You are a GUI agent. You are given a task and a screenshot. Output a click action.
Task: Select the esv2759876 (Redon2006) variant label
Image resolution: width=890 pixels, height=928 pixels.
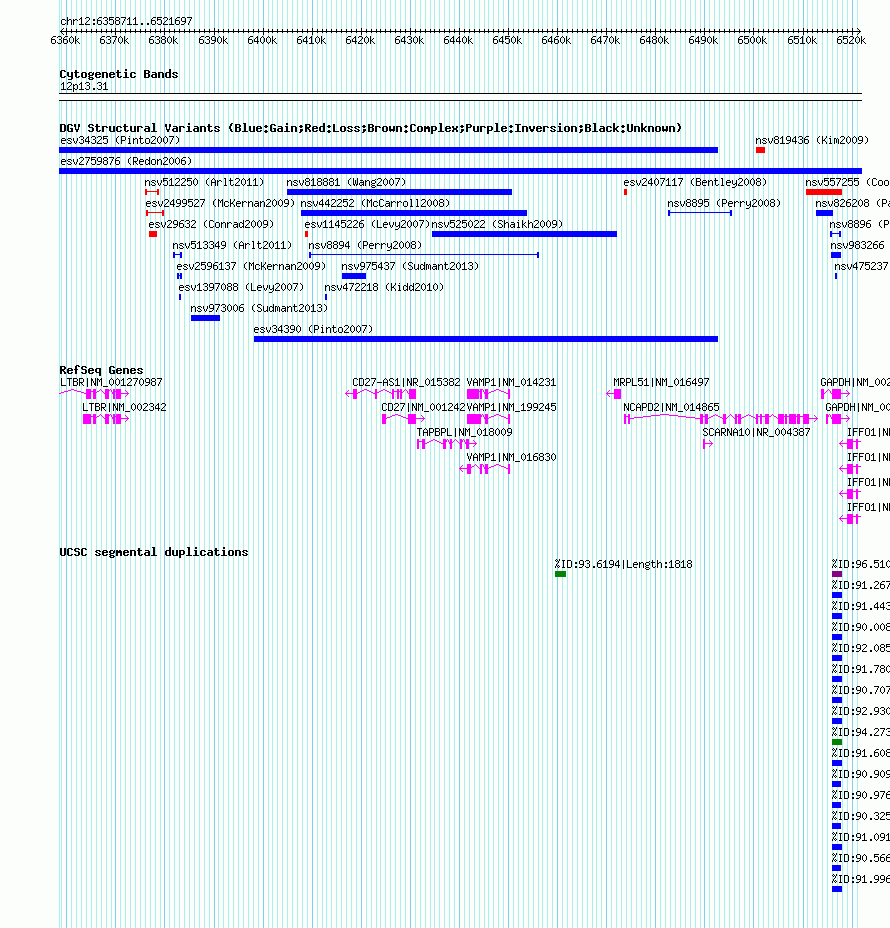pos(125,161)
